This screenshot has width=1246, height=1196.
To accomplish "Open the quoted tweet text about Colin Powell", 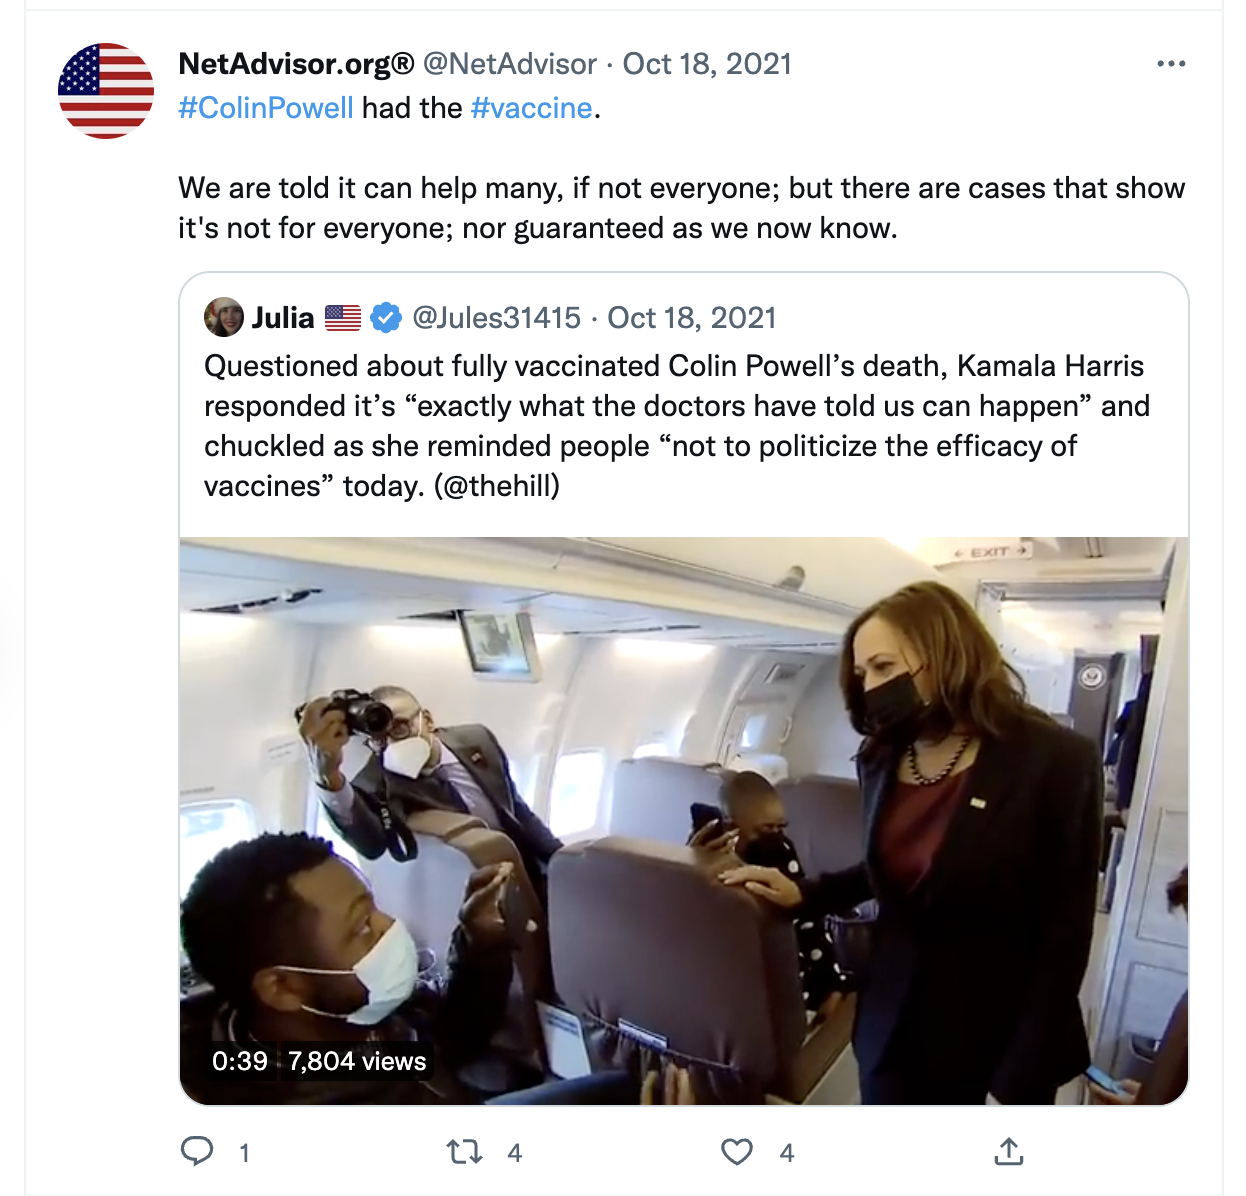I will click(x=676, y=426).
